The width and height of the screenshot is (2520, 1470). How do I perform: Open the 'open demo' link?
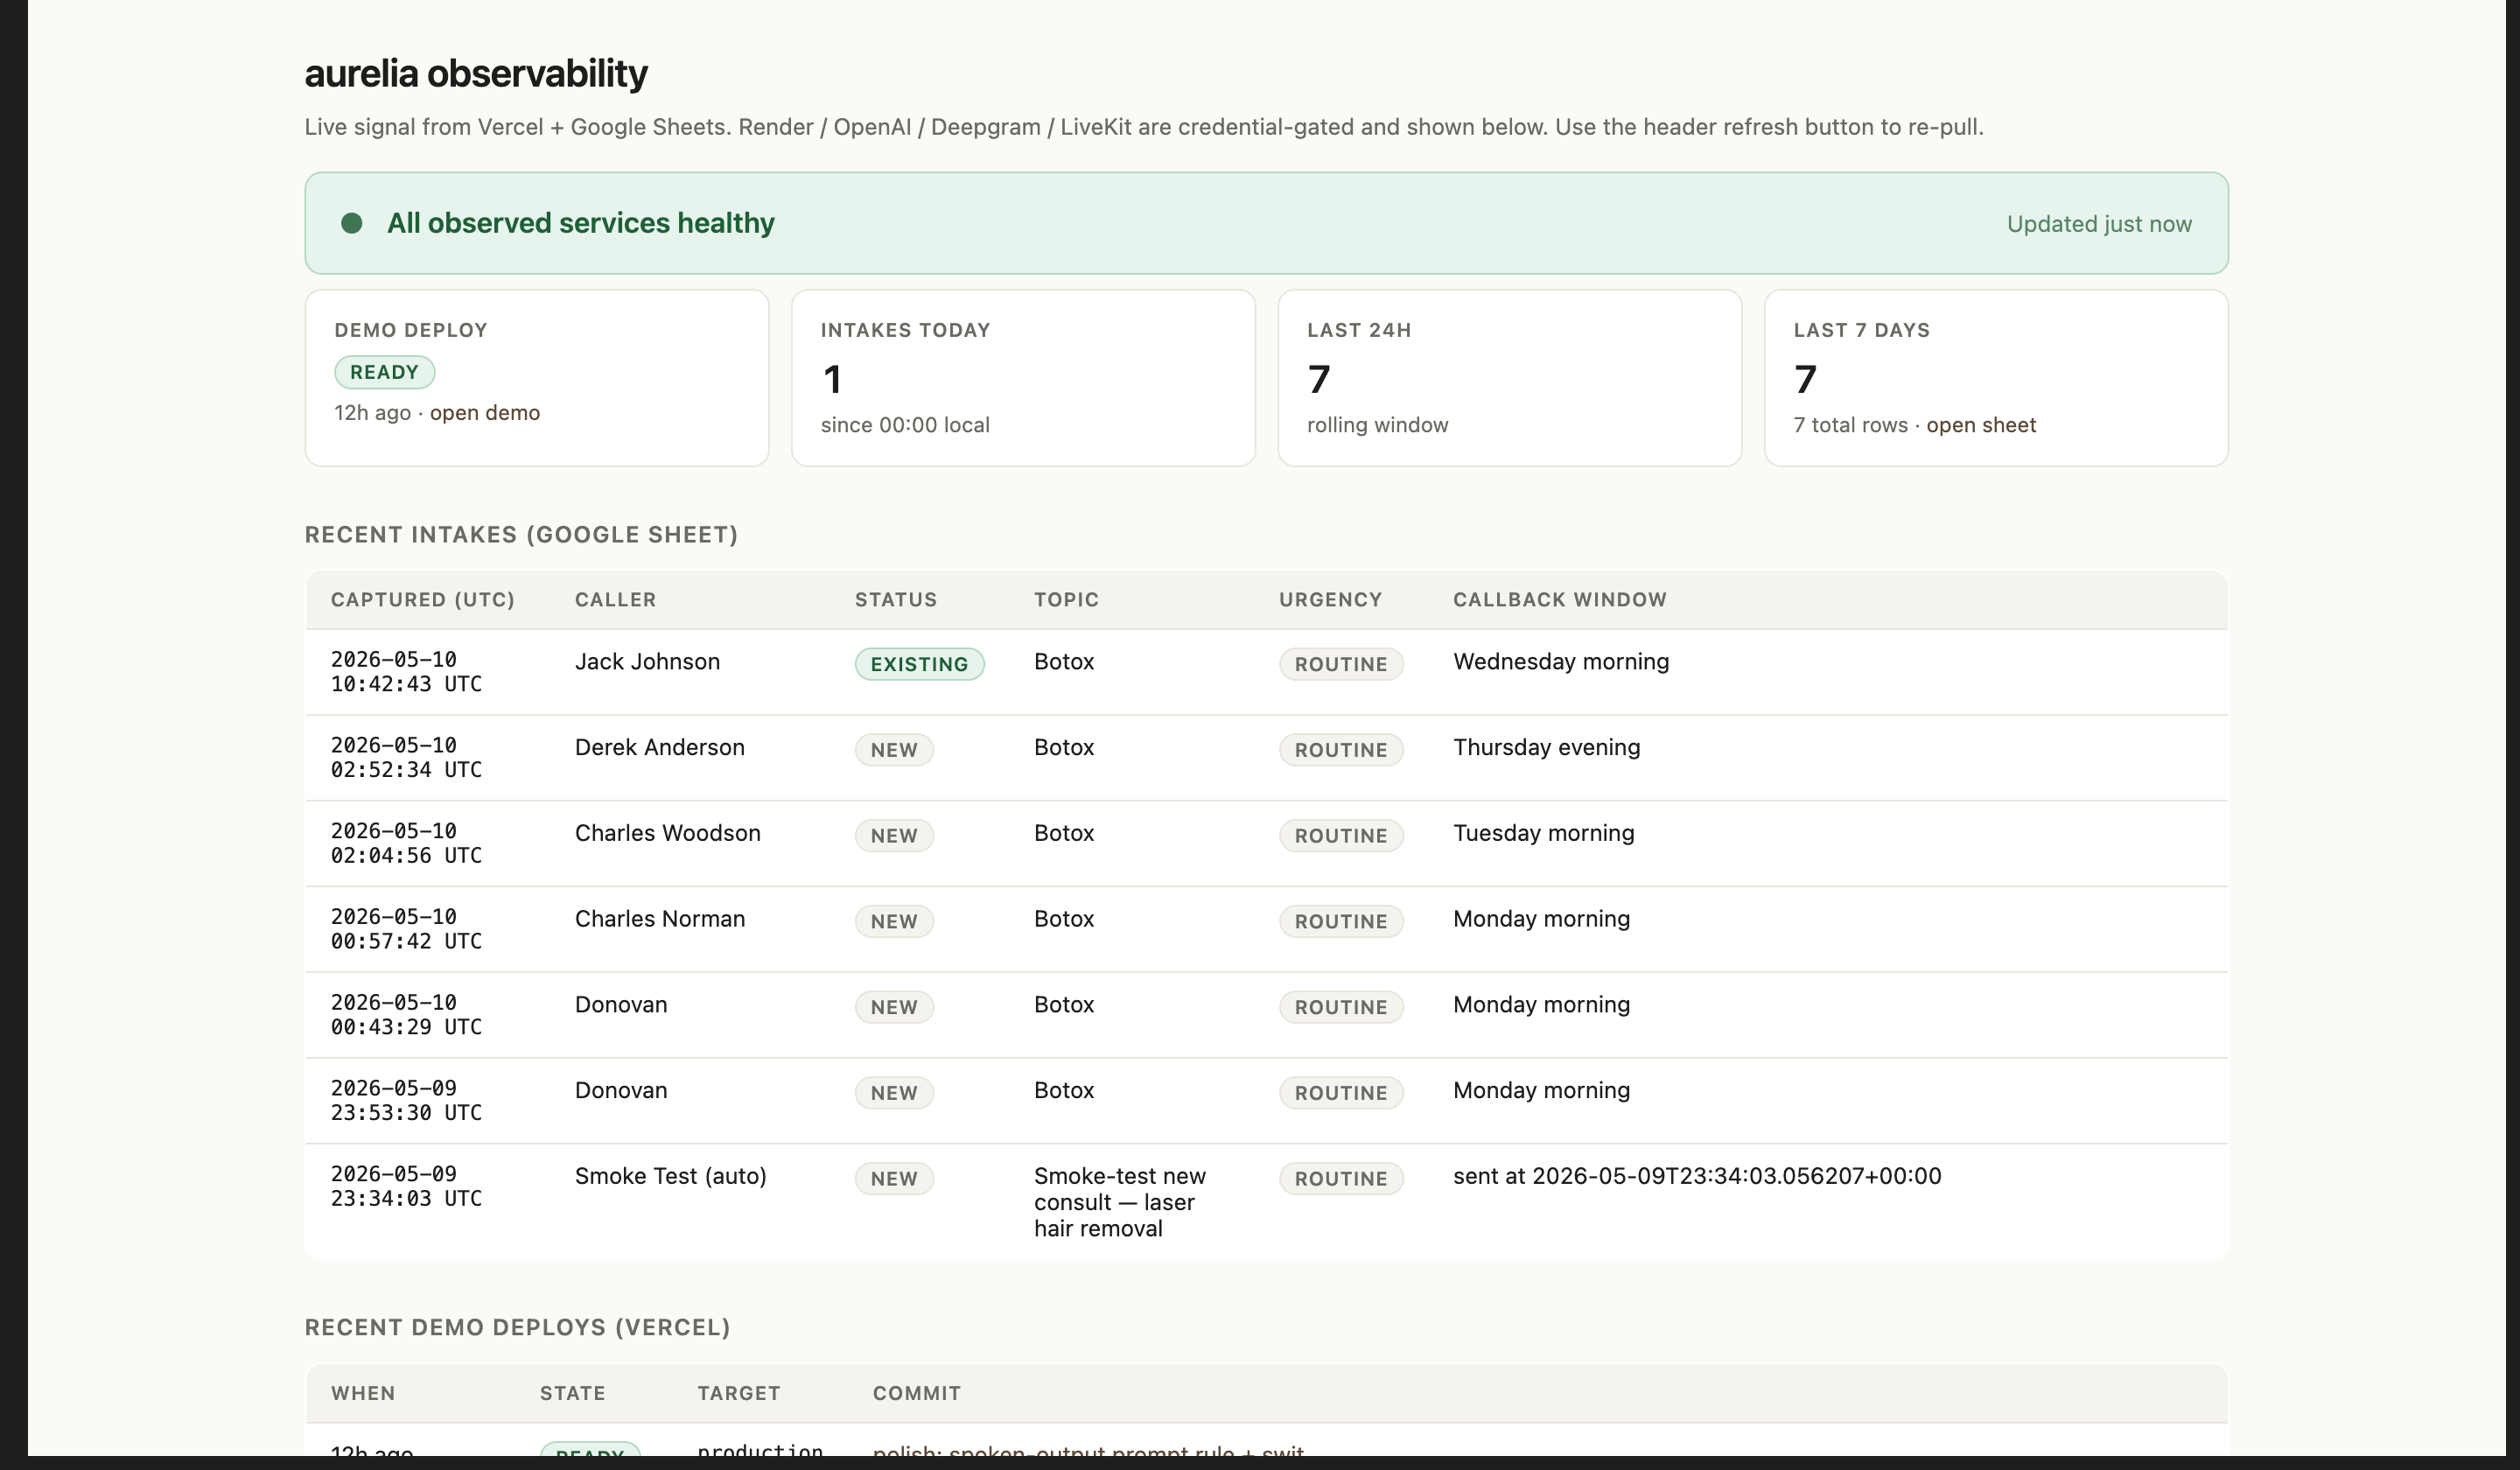click(x=484, y=413)
